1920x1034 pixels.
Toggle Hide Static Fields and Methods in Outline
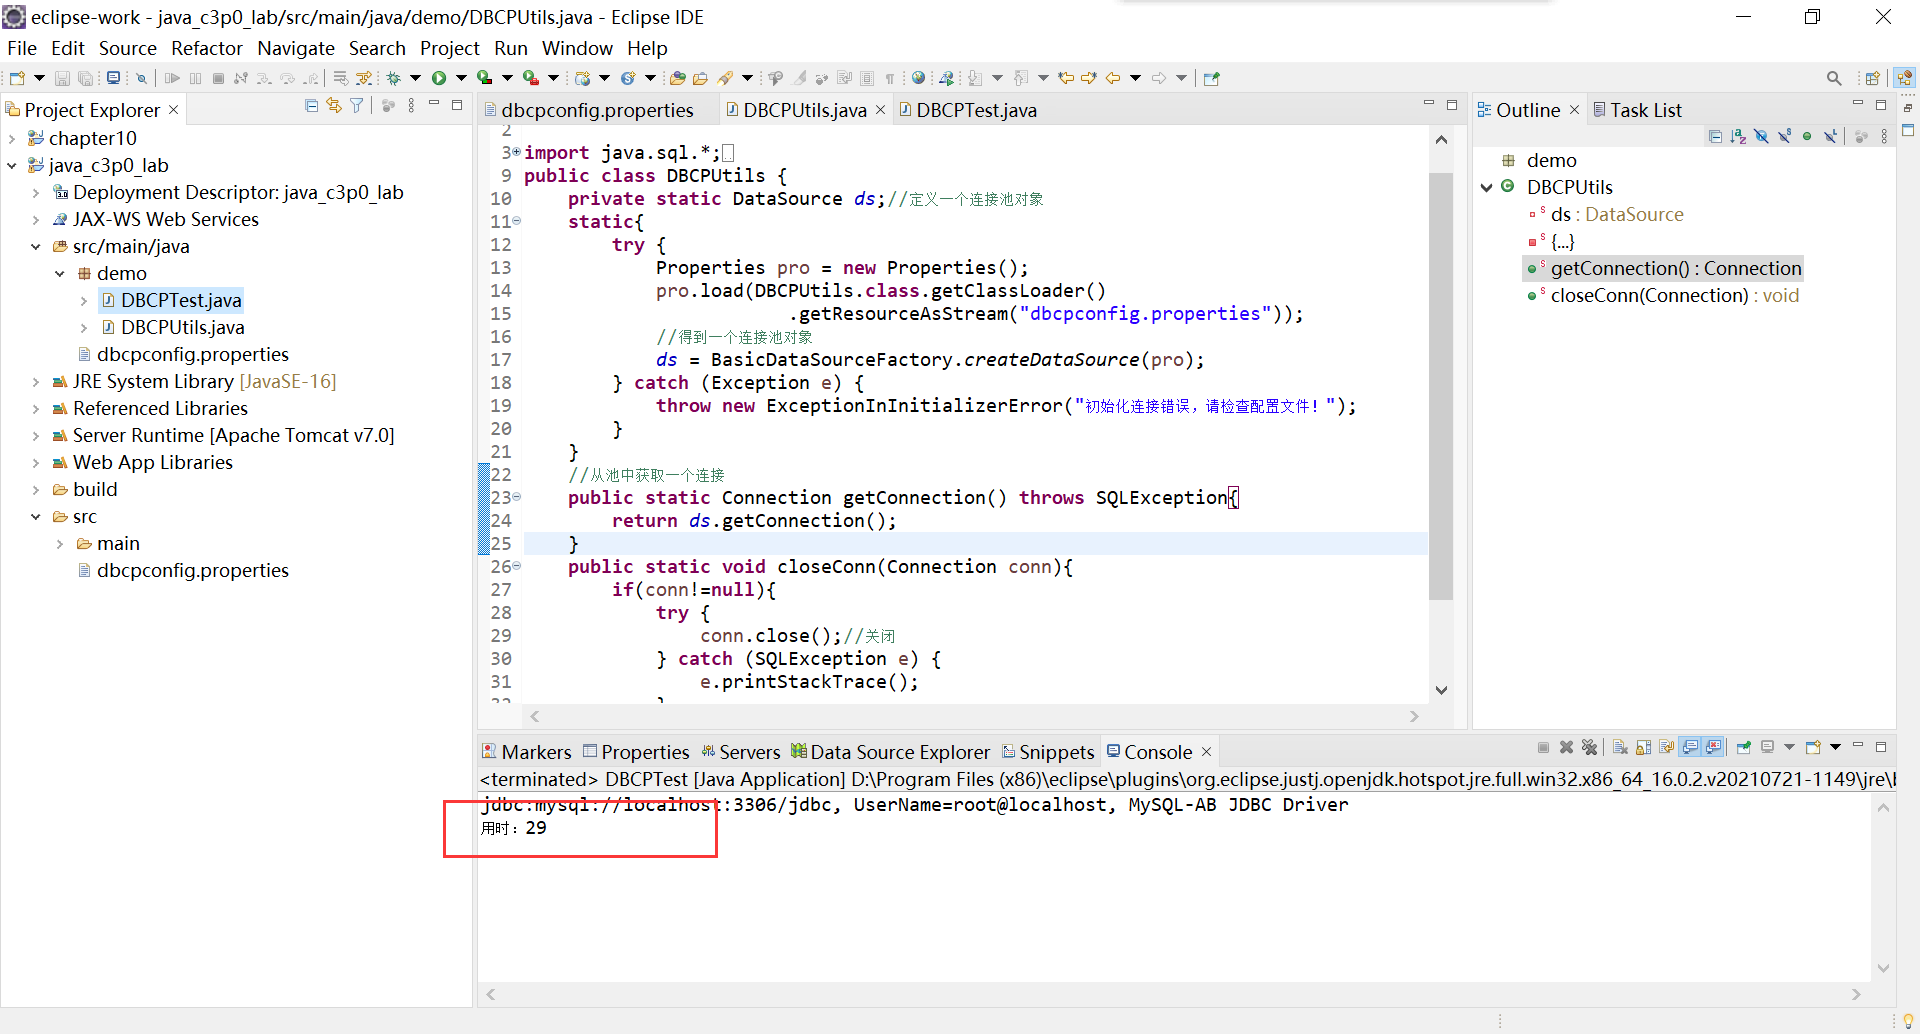(1784, 136)
